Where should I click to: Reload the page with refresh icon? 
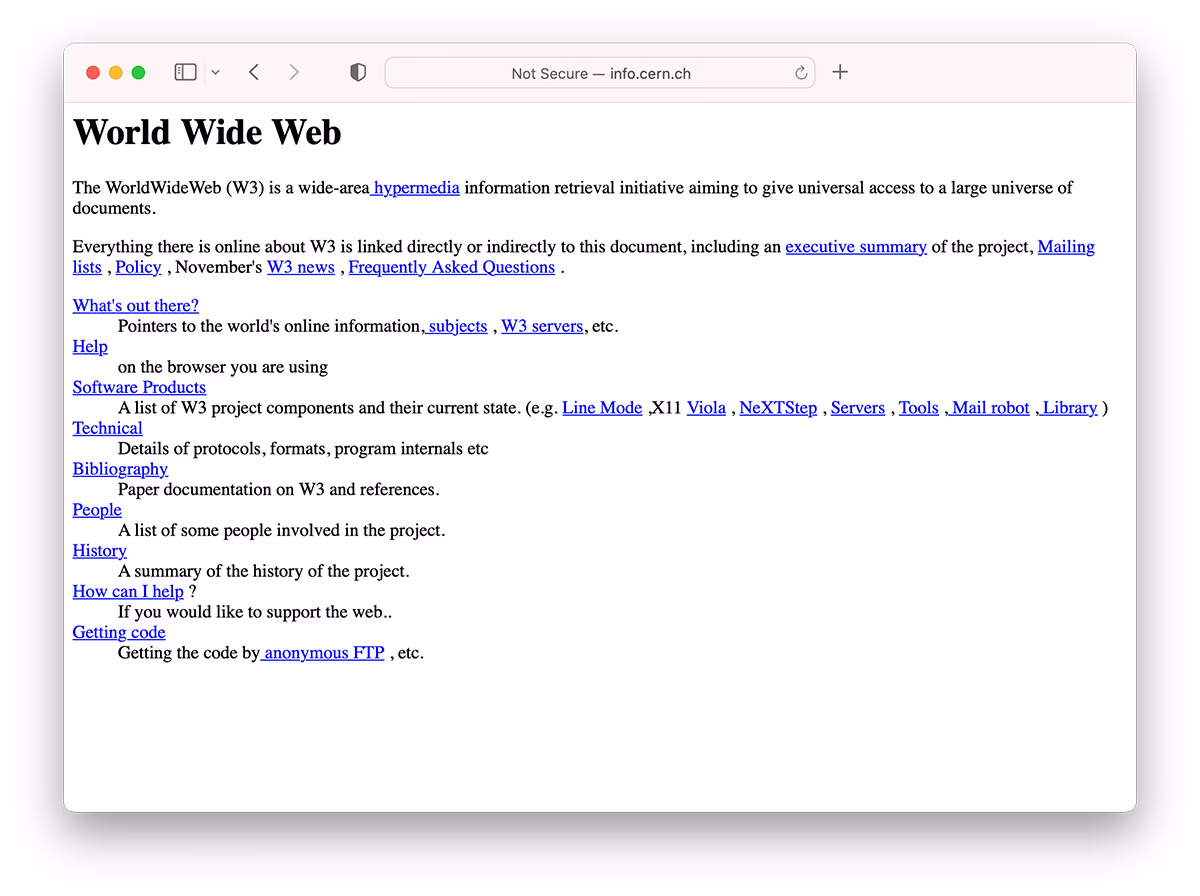coord(801,73)
